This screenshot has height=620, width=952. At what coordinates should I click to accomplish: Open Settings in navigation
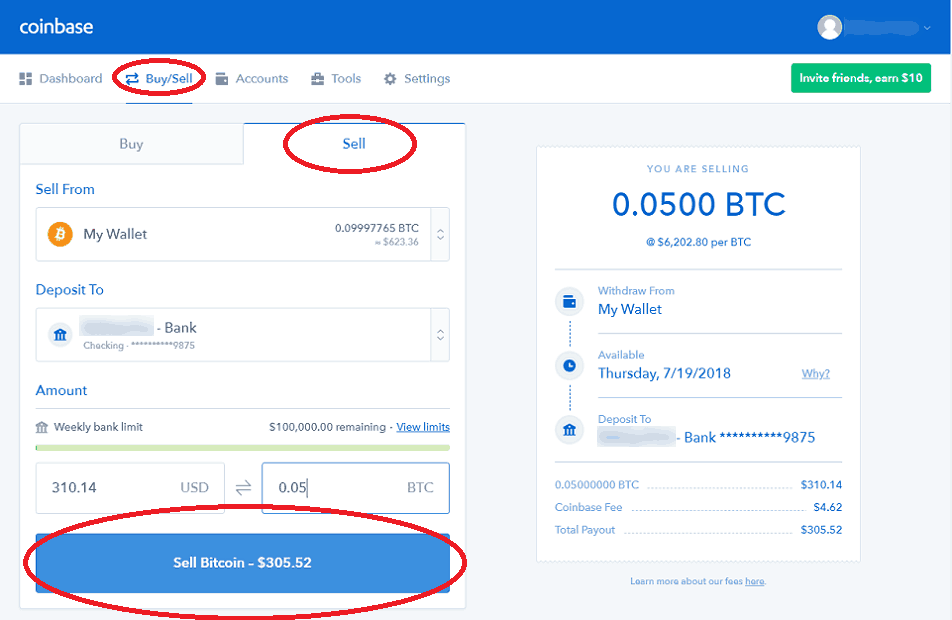tap(416, 79)
